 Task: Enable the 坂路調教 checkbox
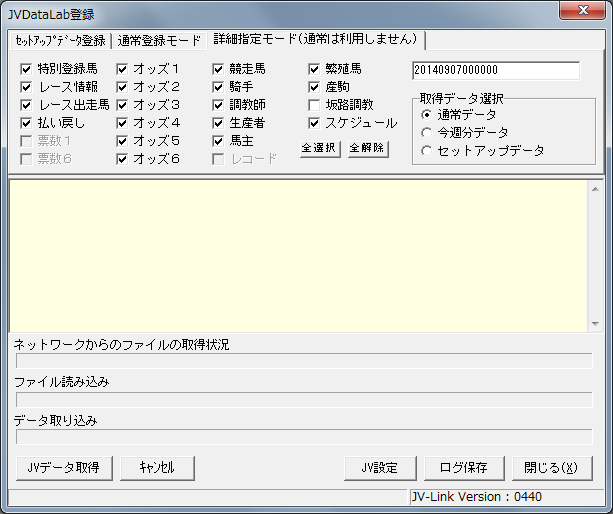coord(314,105)
